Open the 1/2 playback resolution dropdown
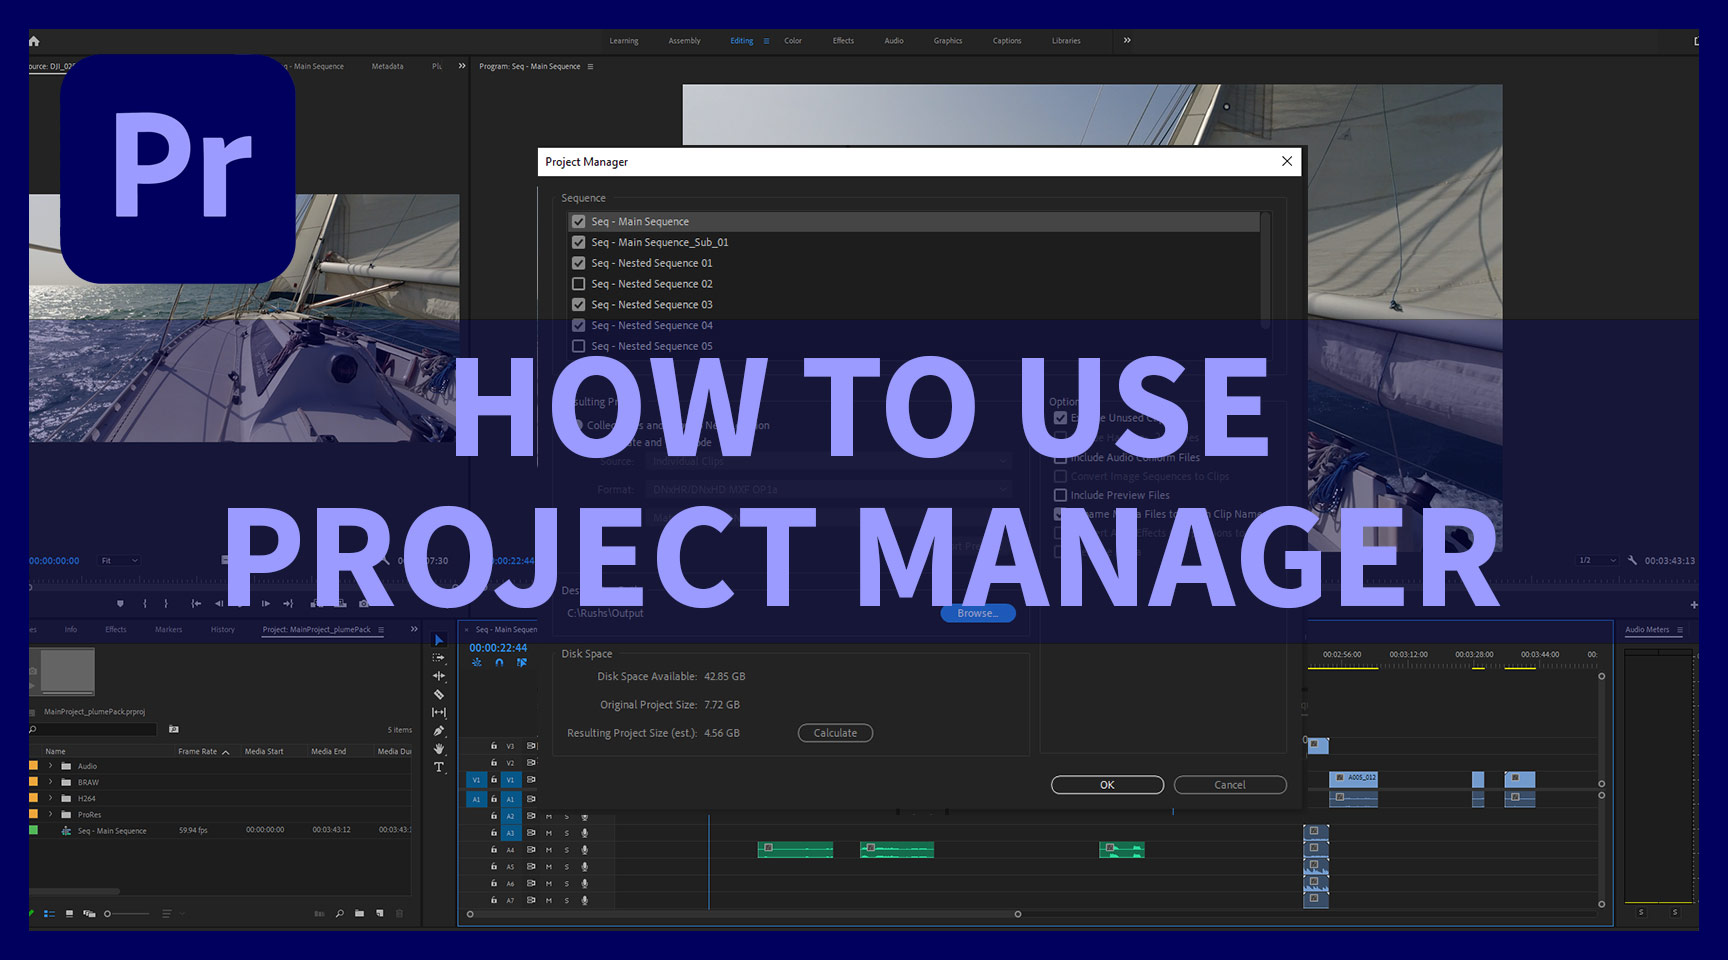This screenshot has height=960, width=1728. pos(1596,560)
